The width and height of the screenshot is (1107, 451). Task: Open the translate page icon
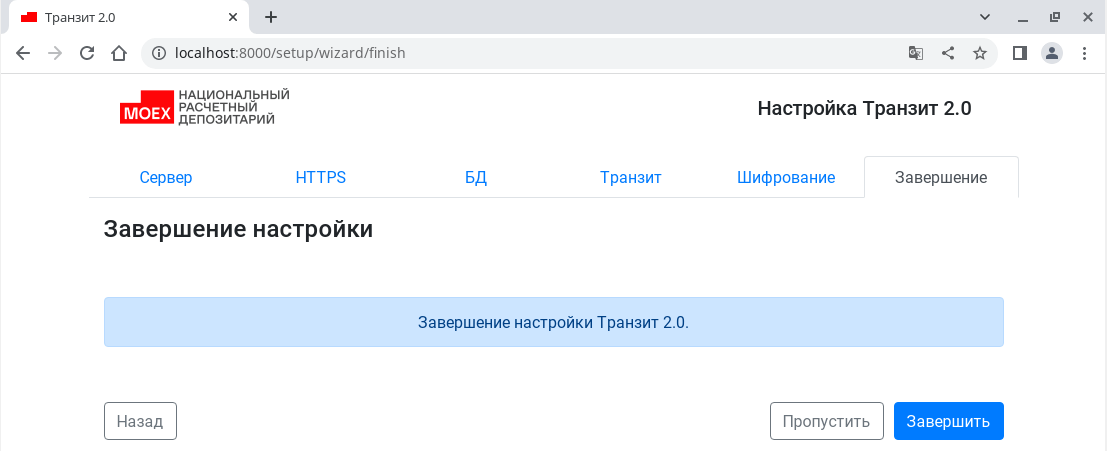tap(916, 53)
